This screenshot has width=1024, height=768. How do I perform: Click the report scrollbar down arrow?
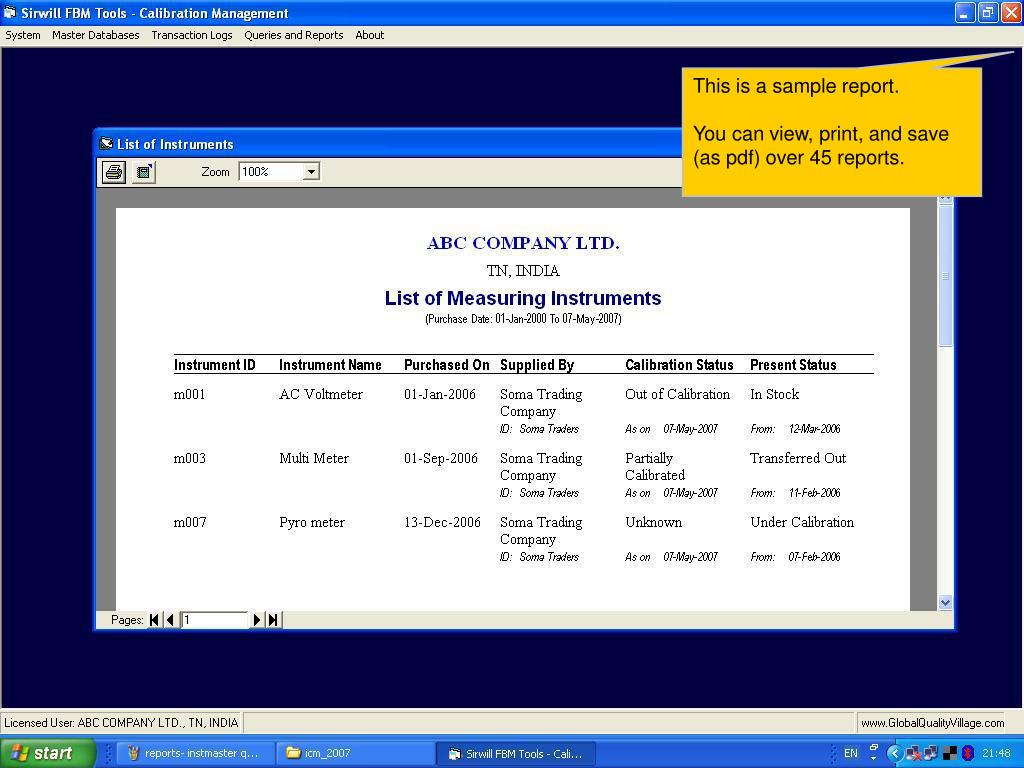tap(945, 603)
